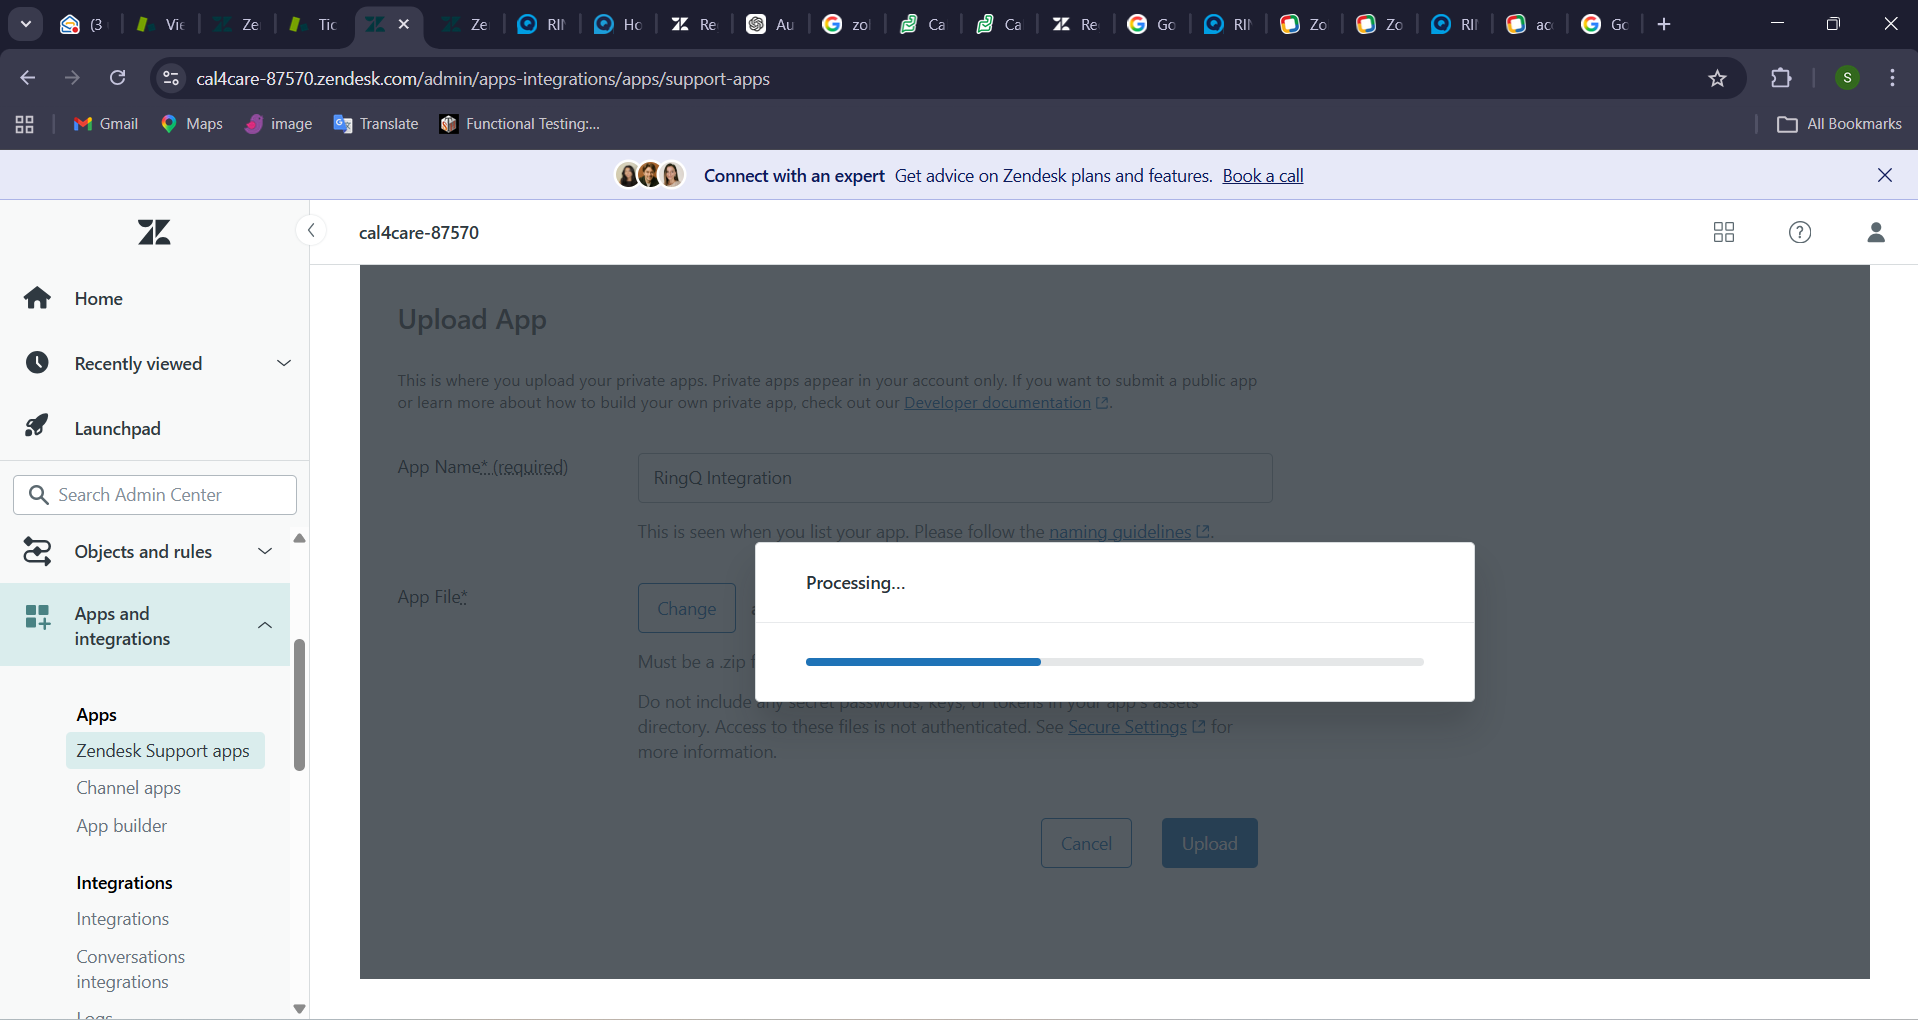
Task: Click the sidebar scrollbar thumb
Action: [x=299, y=705]
